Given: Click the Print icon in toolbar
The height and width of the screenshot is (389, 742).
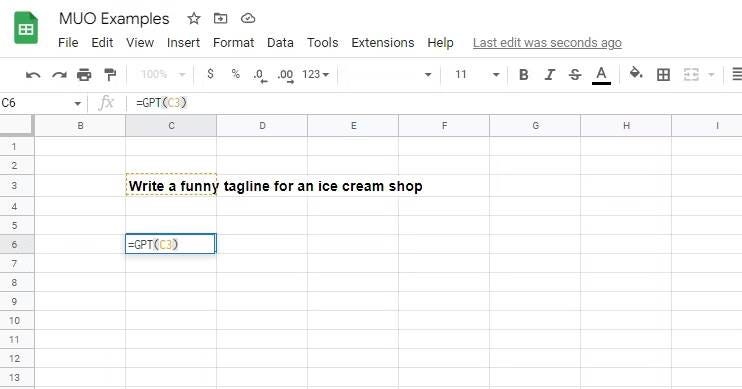Looking at the screenshot, I should [x=84, y=75].
